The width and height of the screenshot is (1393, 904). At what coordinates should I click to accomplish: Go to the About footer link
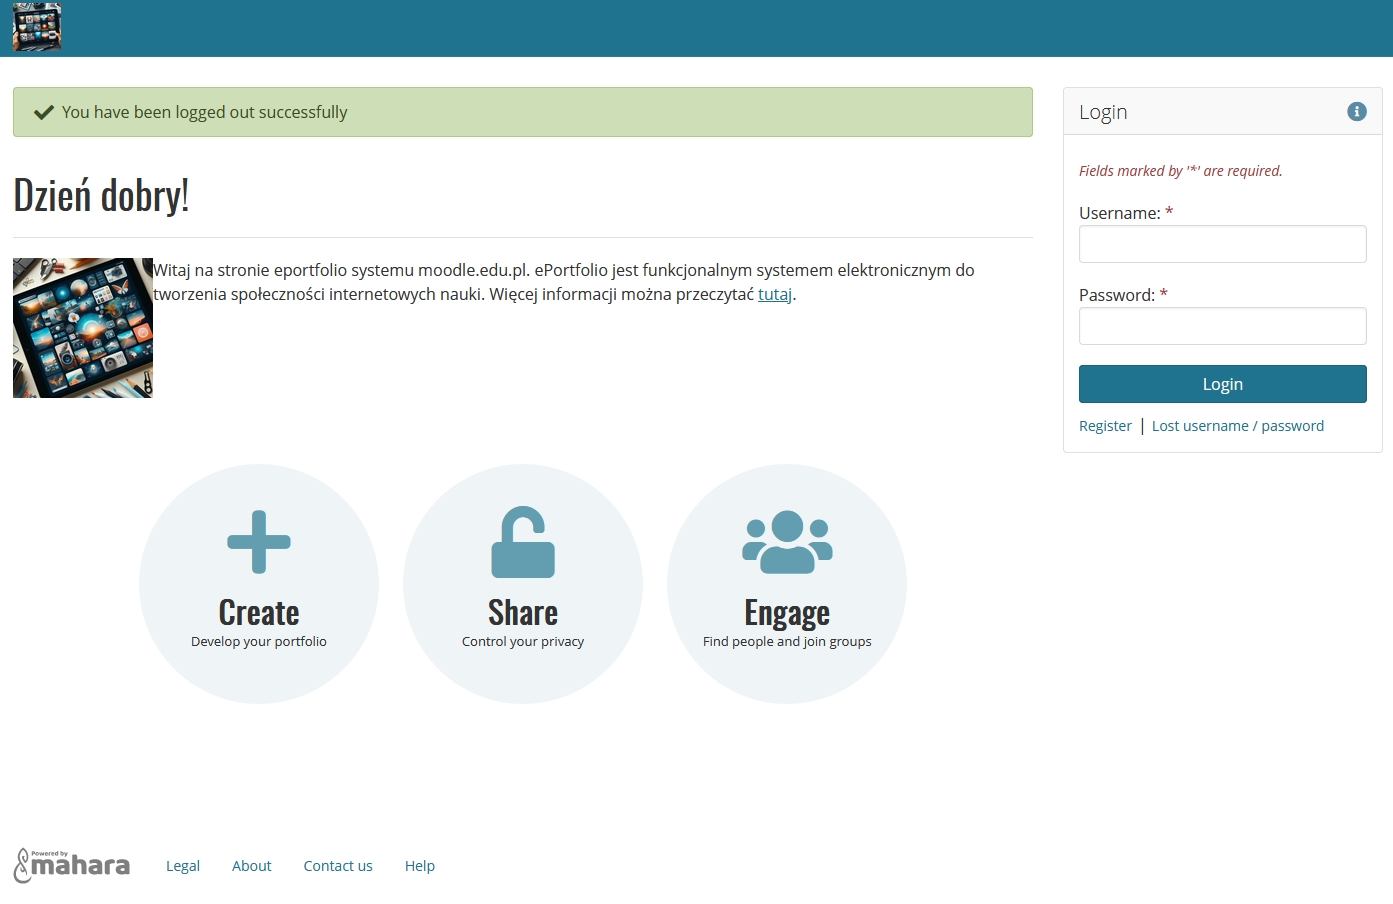(251, 866)
